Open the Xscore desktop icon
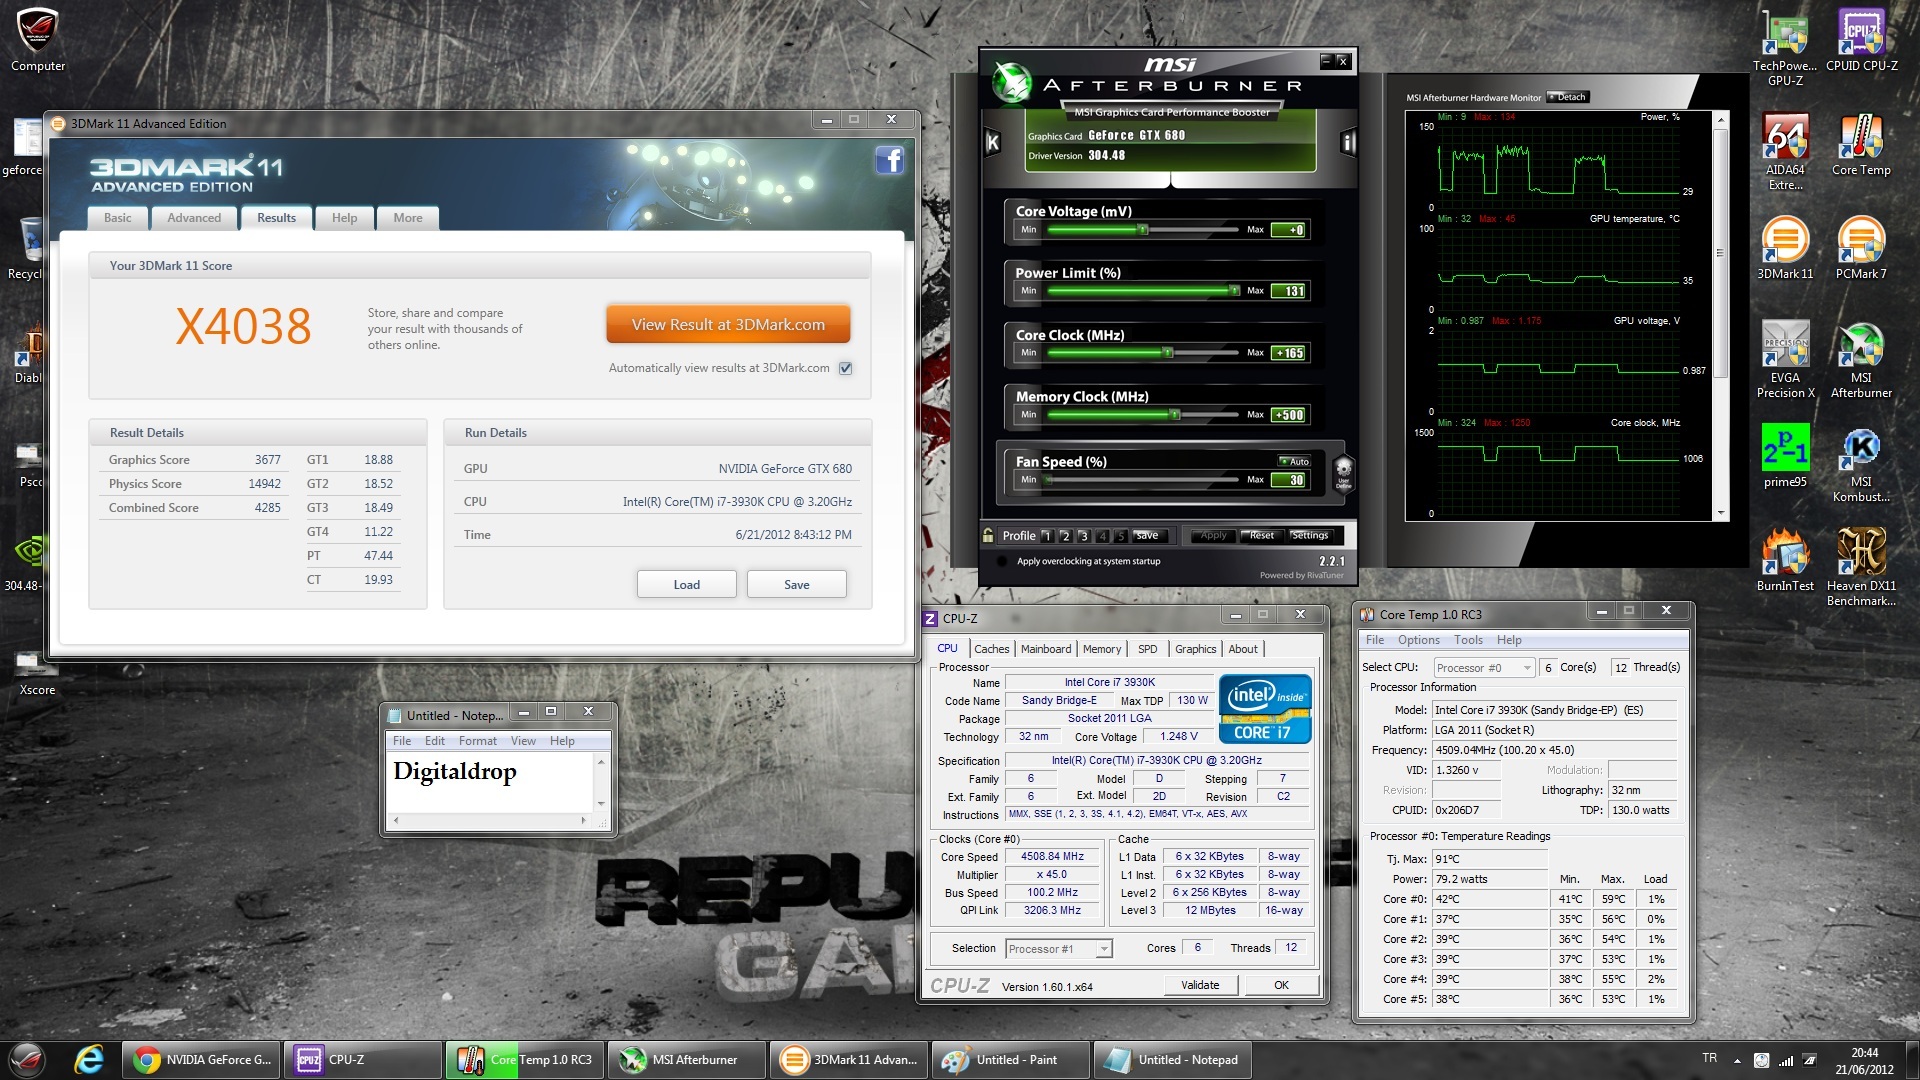Viewport: 1920px width, 1080px height. pyautogui.click(x=38, y=672)
